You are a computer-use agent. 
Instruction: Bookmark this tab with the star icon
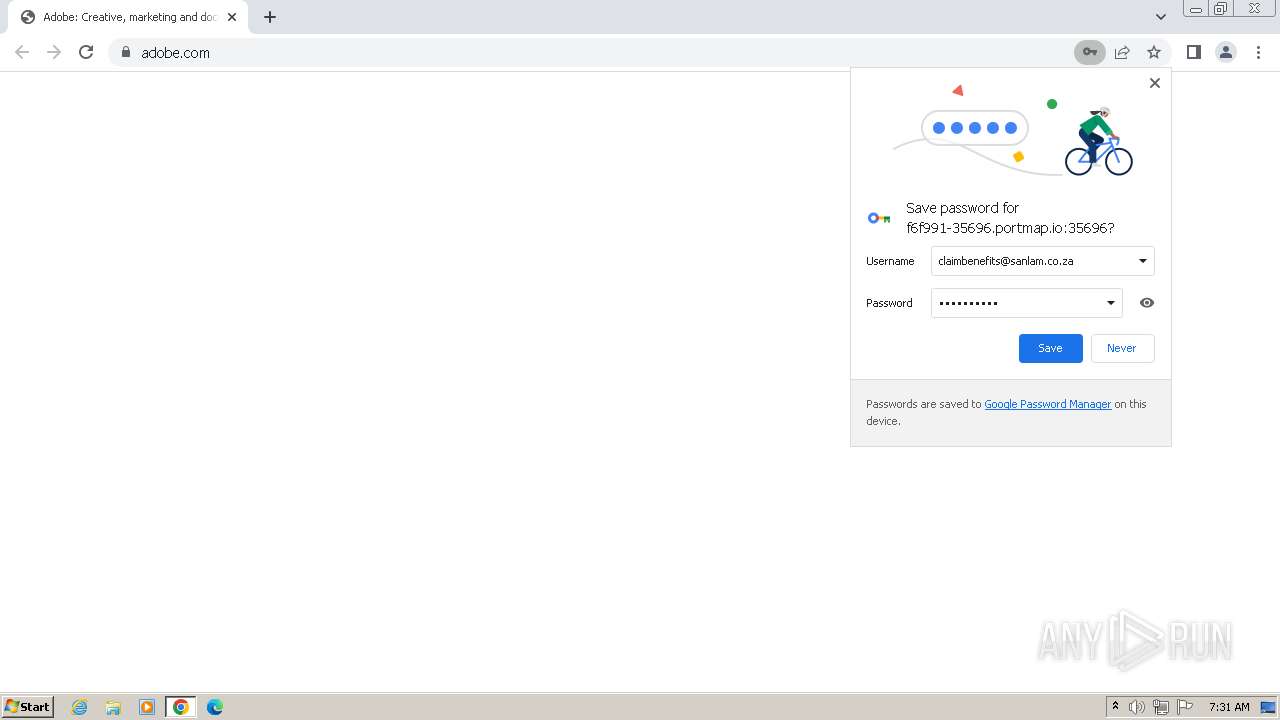click(1154, 52)
